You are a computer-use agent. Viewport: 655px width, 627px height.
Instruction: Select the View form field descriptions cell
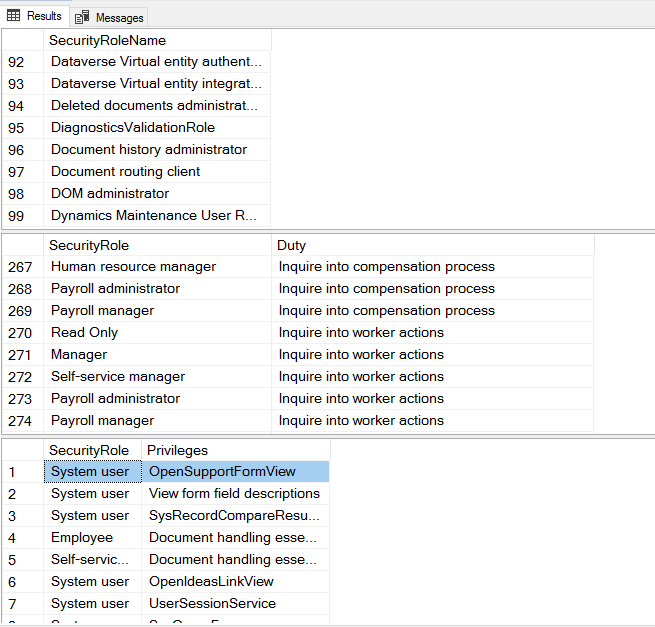pos(235,494)
